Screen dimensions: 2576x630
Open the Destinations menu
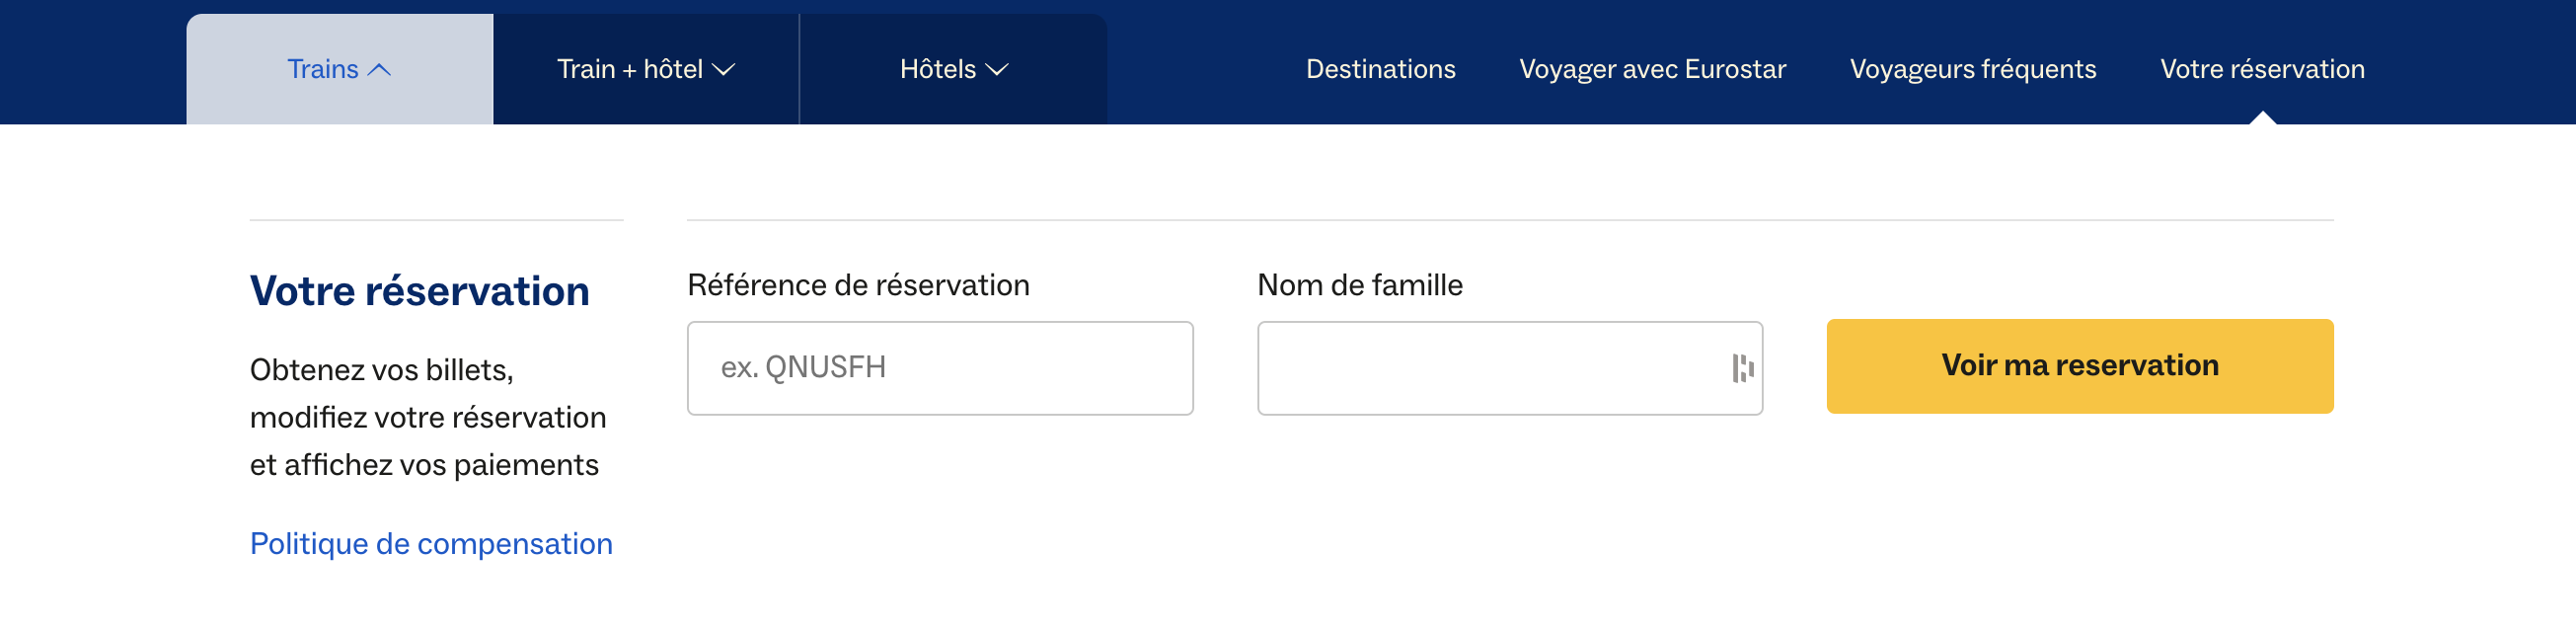[1380, 69]
